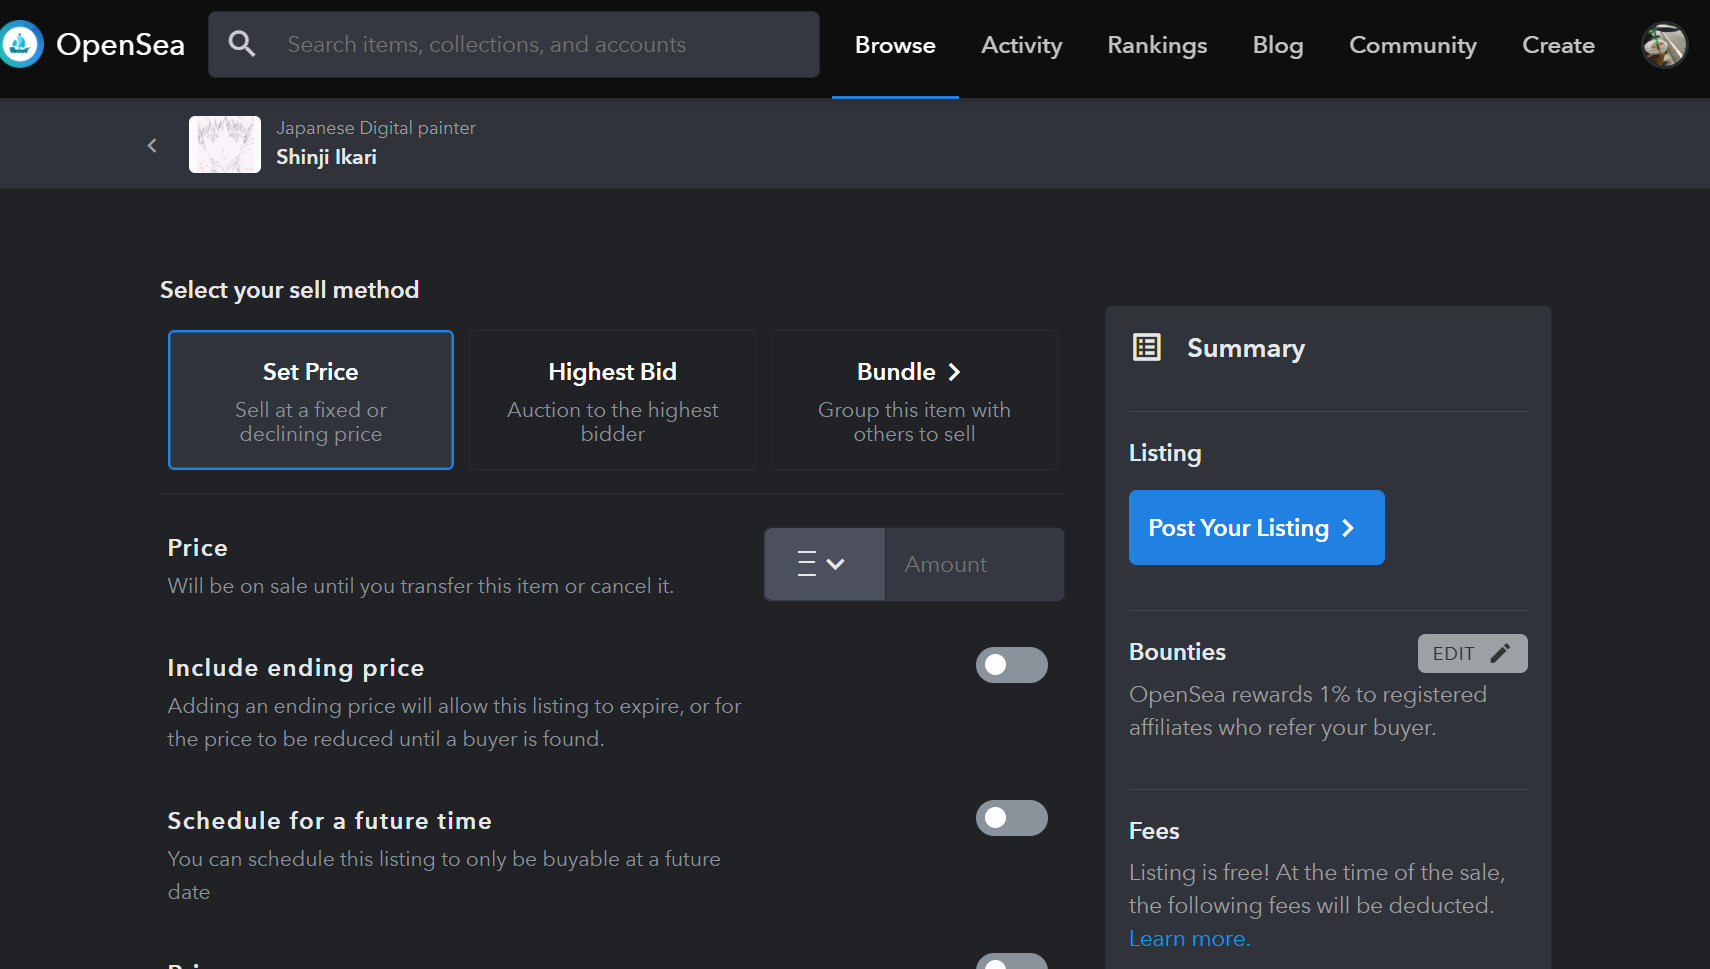Click the Summary list icon
This screenshot has height=969, width=1710.
[x=1146, y=347]
